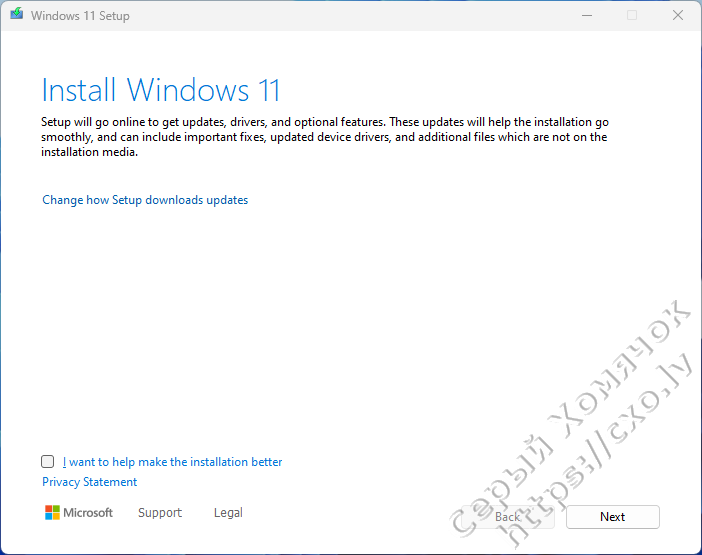Click the 'Install Windows 11' heading
Viewport: 702px width, 555px height.
pos(161,90)
